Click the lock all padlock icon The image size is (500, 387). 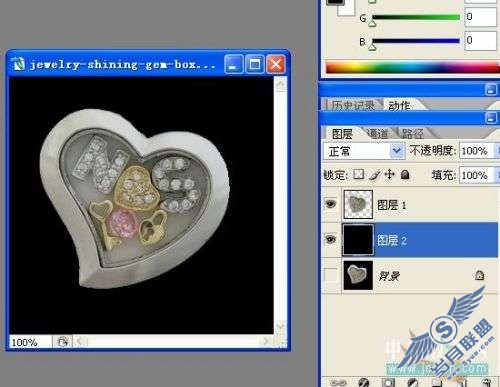tap(405, 174)
